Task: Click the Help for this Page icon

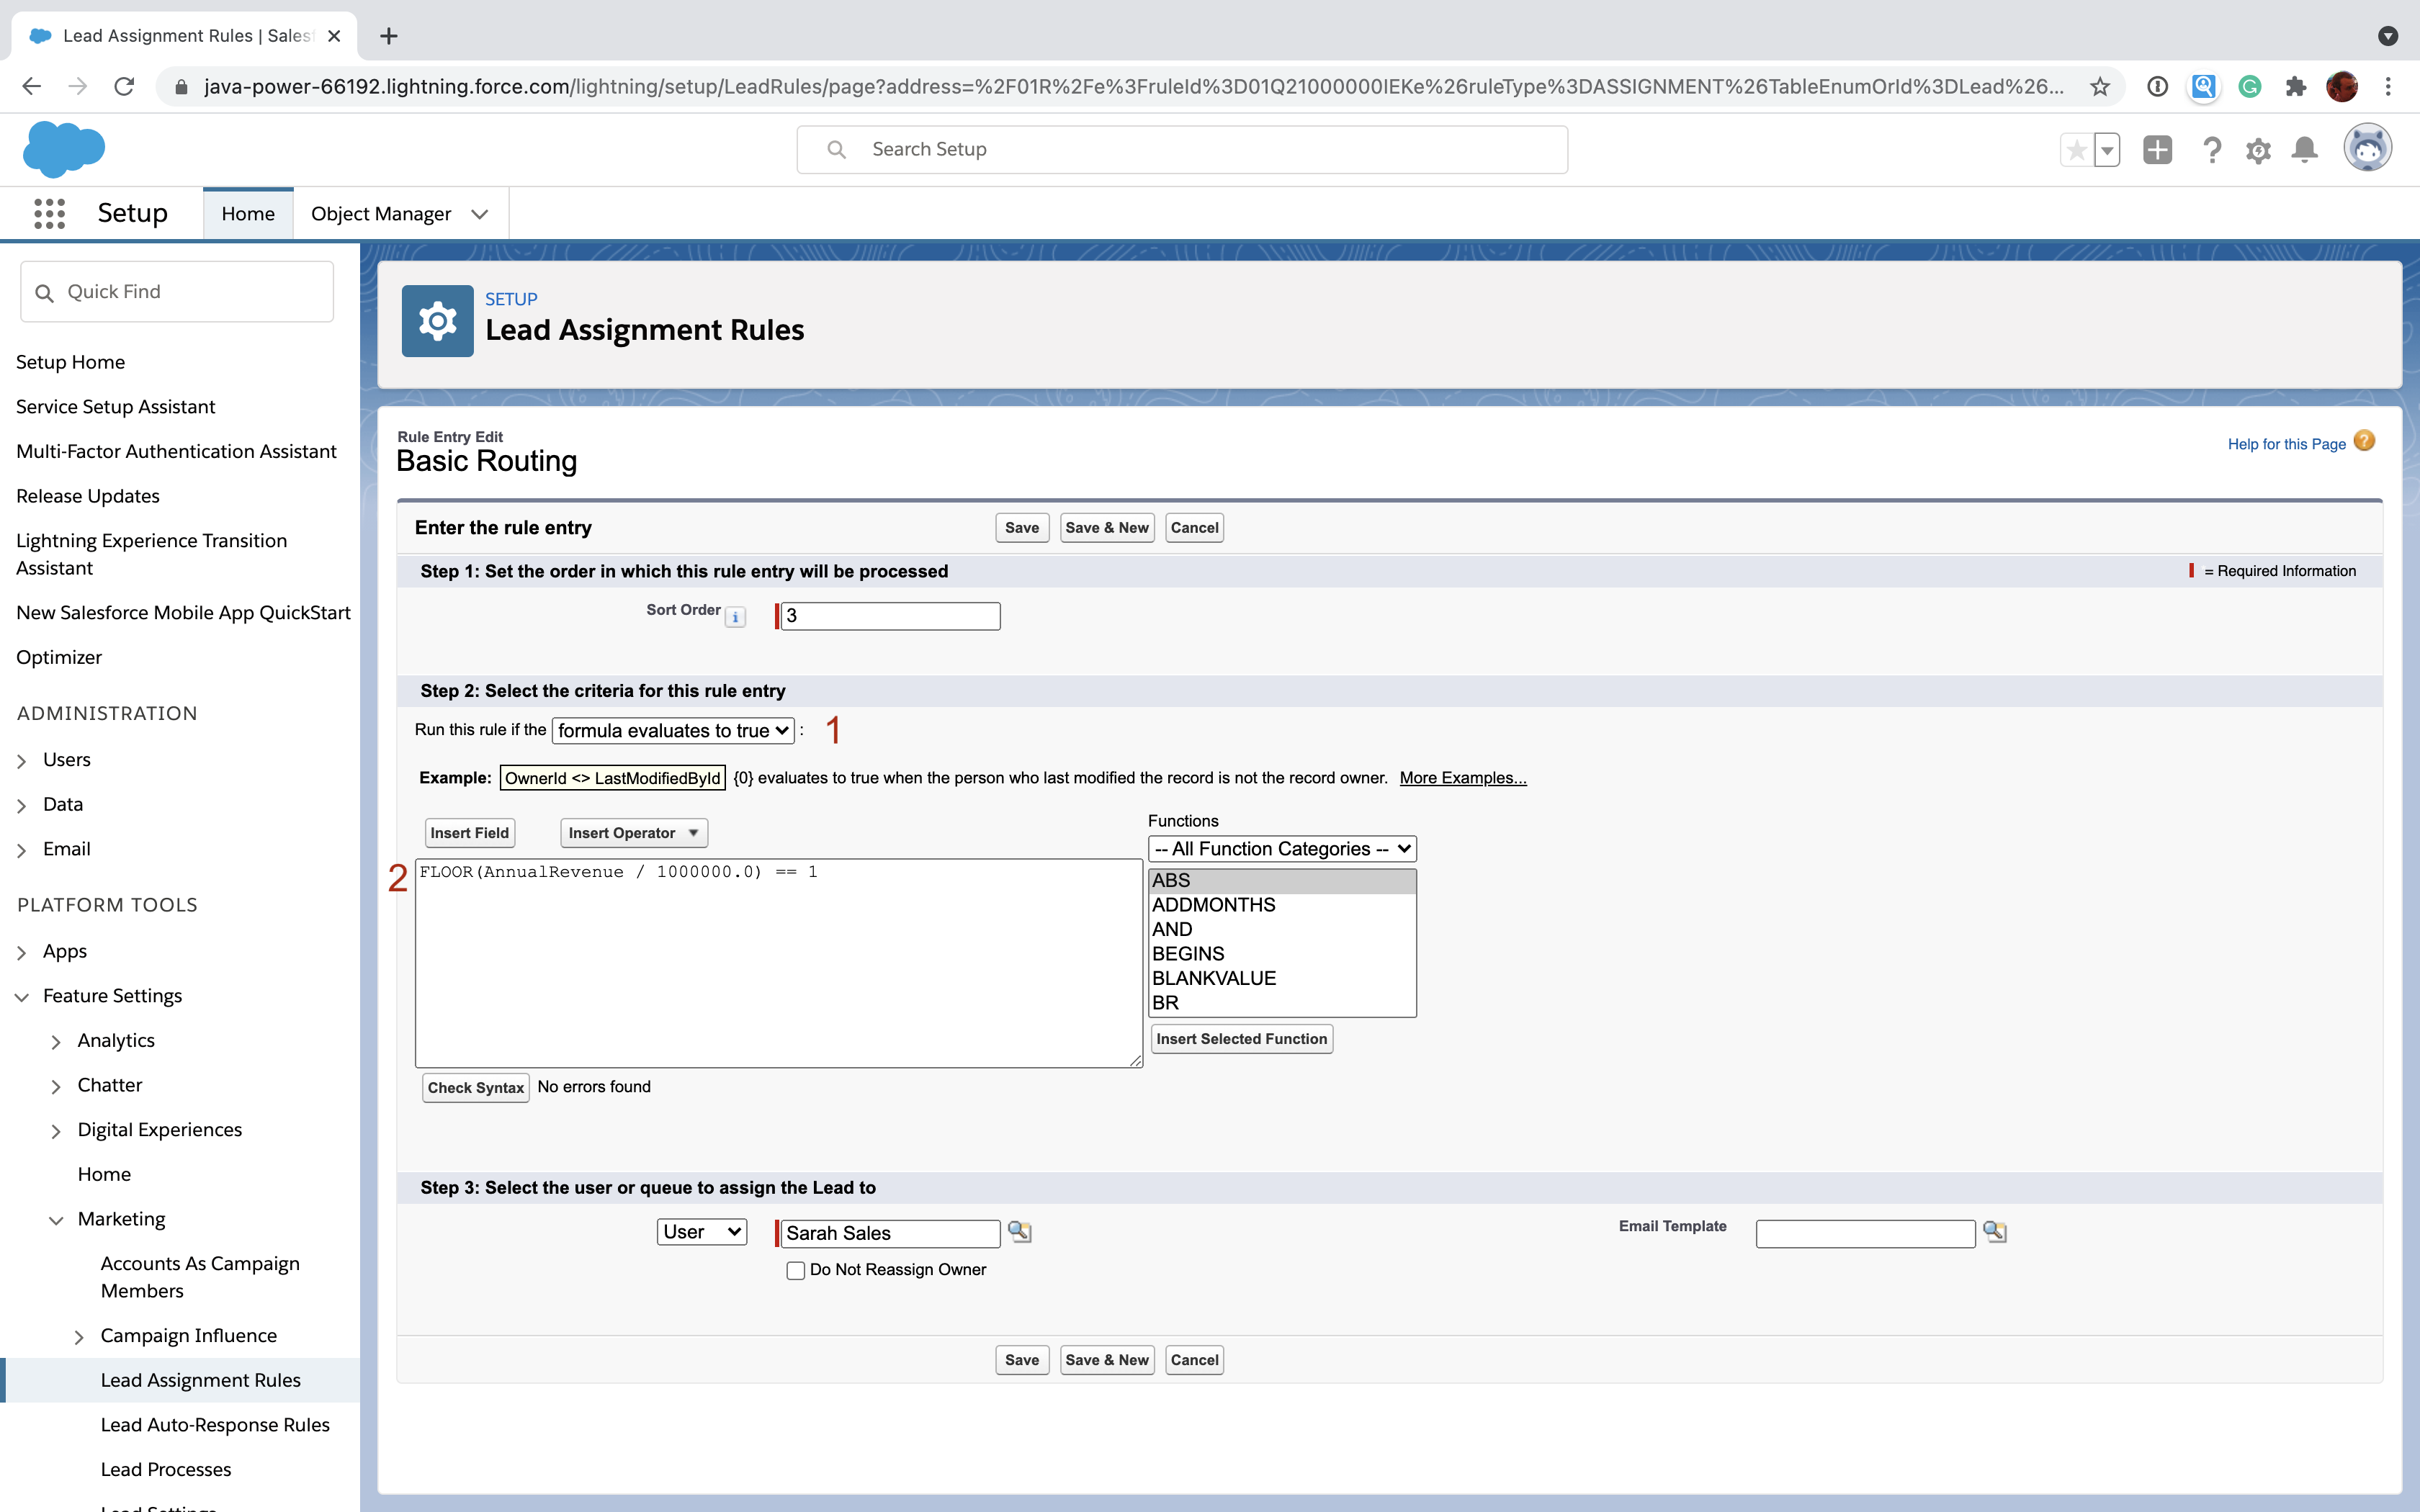Action: click(2366, 443)
